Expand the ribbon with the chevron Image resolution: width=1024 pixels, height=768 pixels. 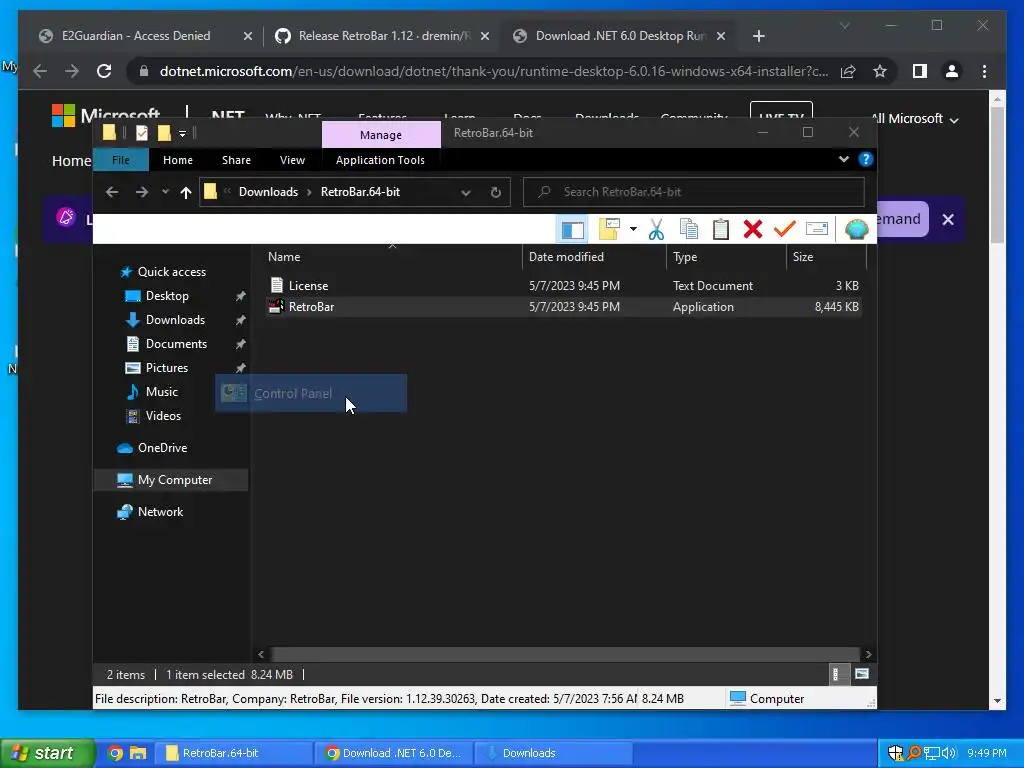844,159
